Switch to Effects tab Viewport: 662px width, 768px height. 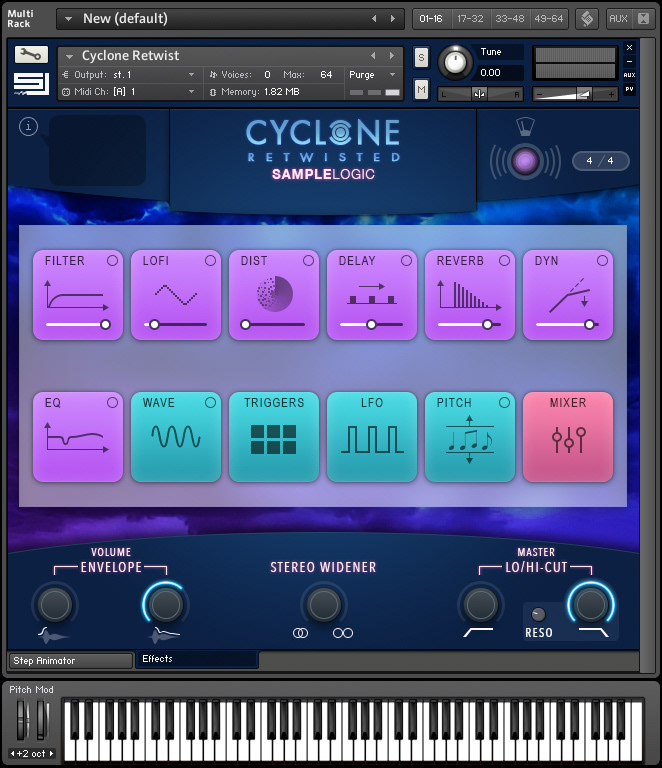[197, 659]
